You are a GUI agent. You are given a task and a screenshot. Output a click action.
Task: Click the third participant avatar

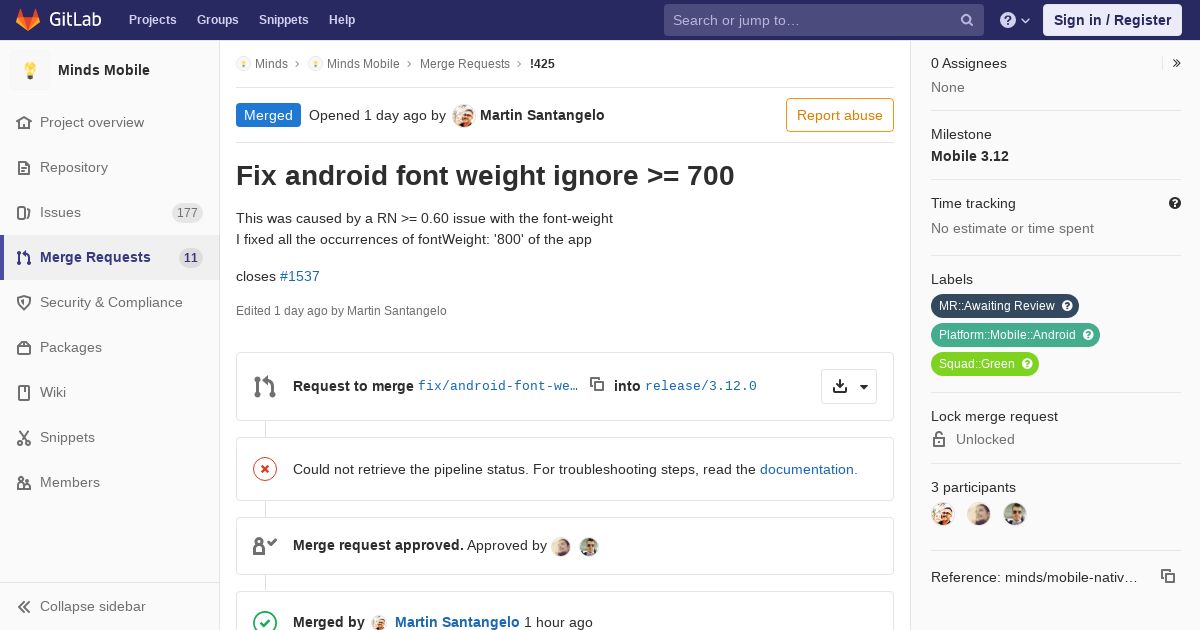[x=1015, y=514]
